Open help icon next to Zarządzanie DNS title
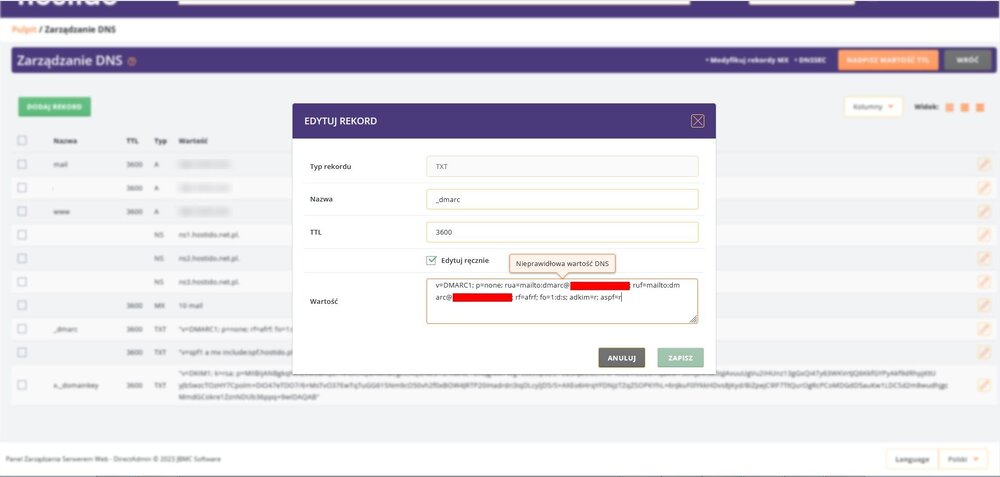 point(132,62)
